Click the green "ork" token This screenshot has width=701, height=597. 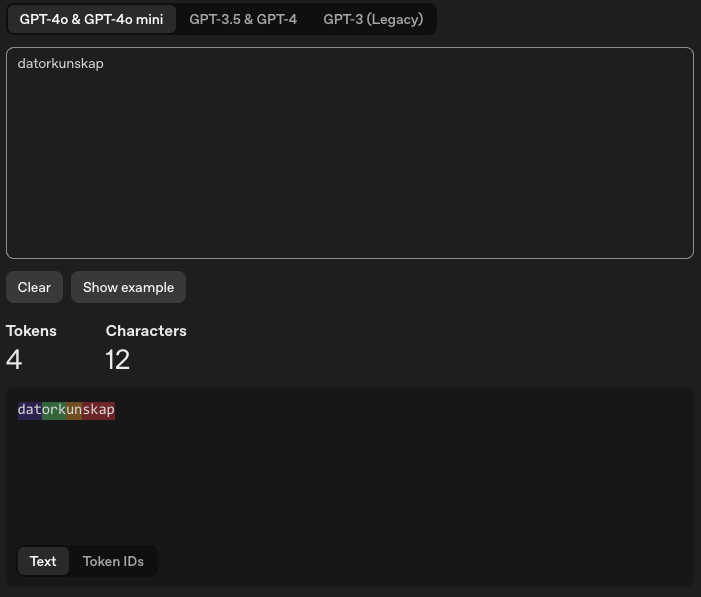tap(54, 410)
